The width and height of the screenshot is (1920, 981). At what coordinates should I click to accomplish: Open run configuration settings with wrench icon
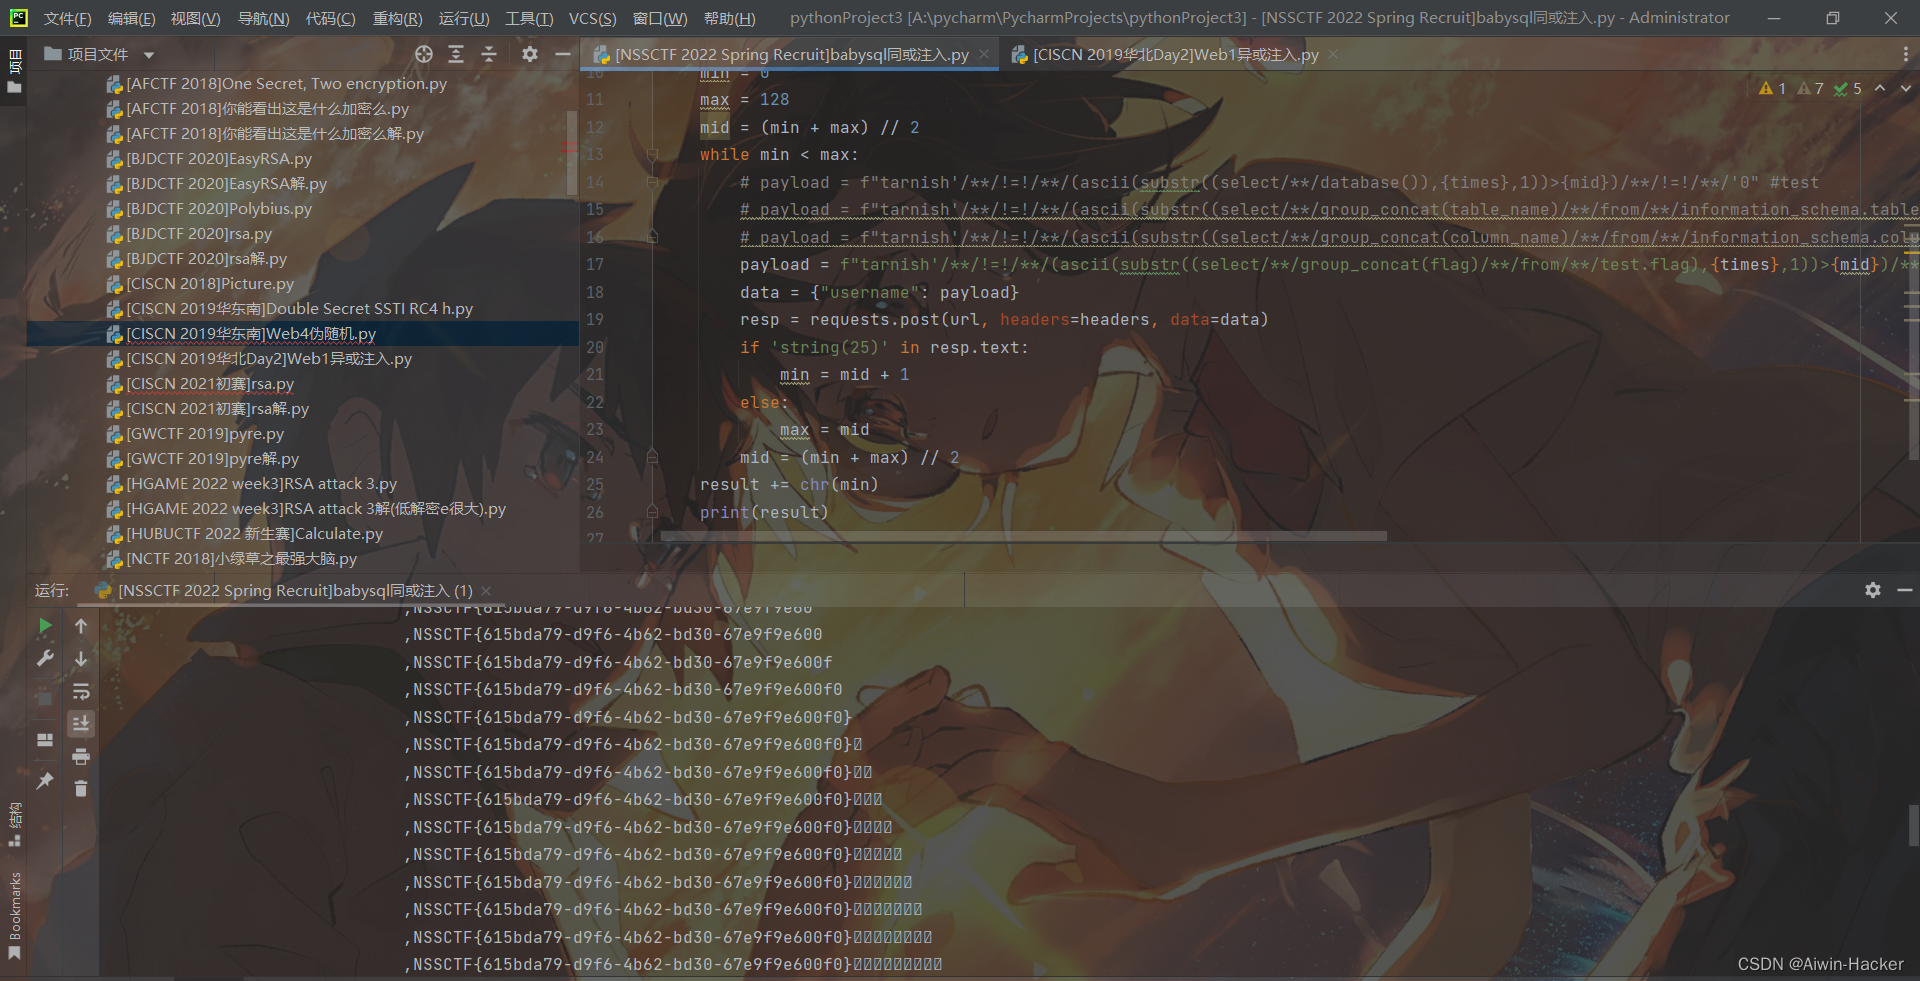[x=44, y=657]
